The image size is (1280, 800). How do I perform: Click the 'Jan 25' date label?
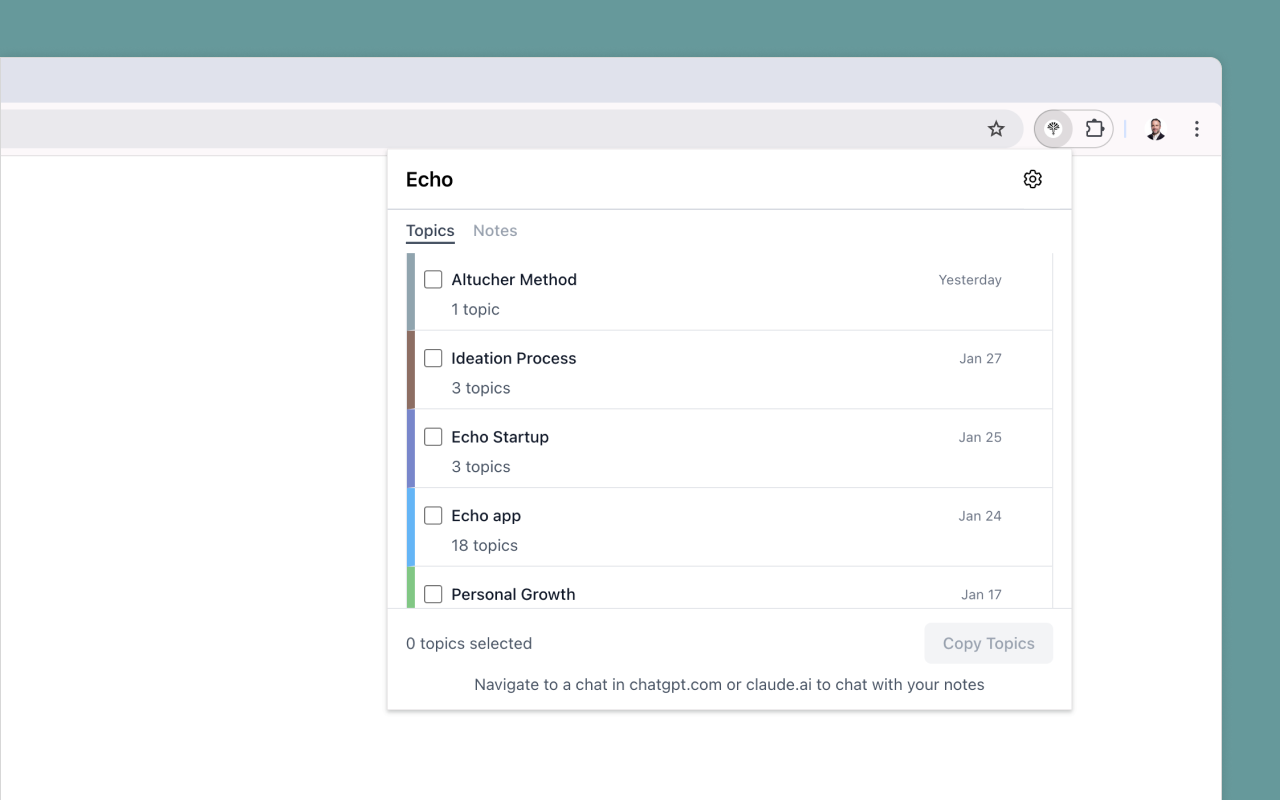tap(980, 437)
